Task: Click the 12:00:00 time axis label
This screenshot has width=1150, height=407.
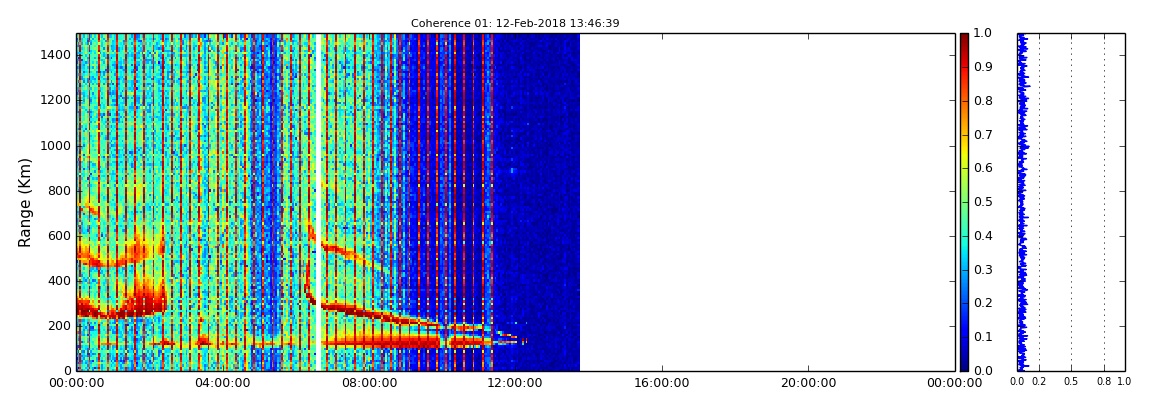Action: [516, 384]
